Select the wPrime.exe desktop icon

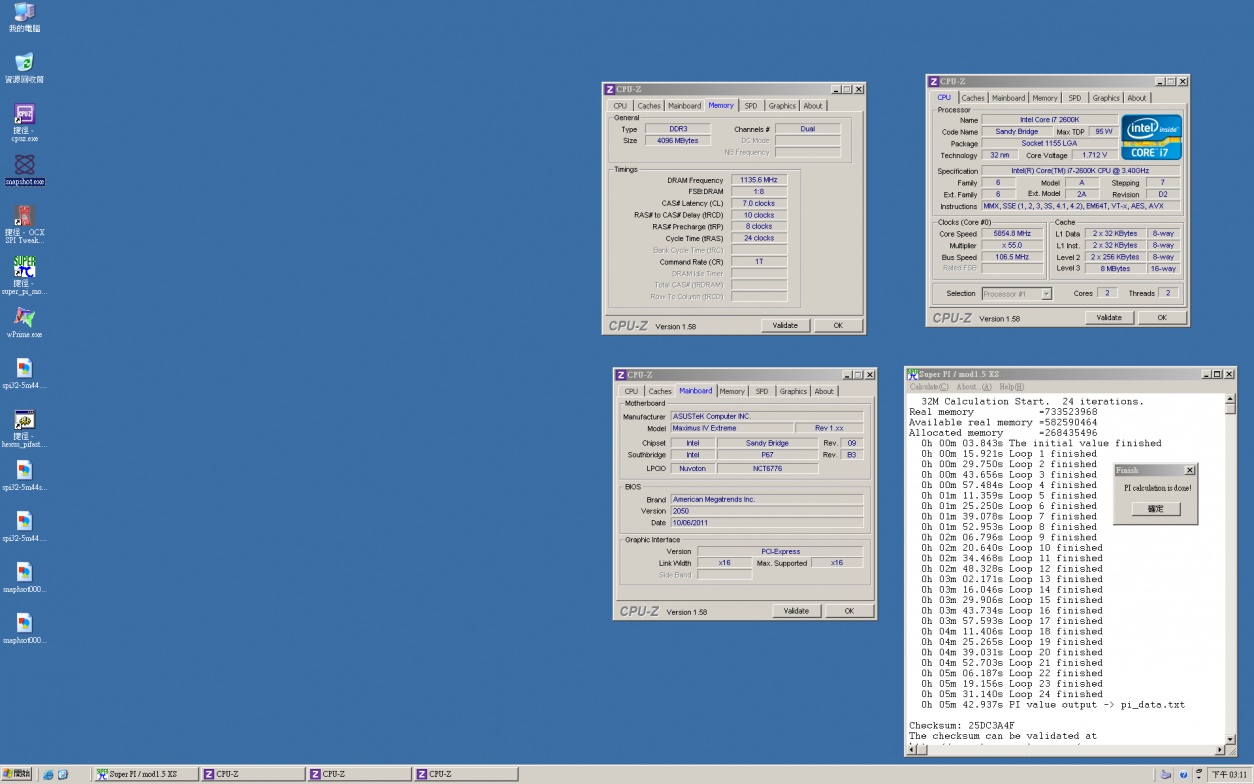[x=24, y=318]
